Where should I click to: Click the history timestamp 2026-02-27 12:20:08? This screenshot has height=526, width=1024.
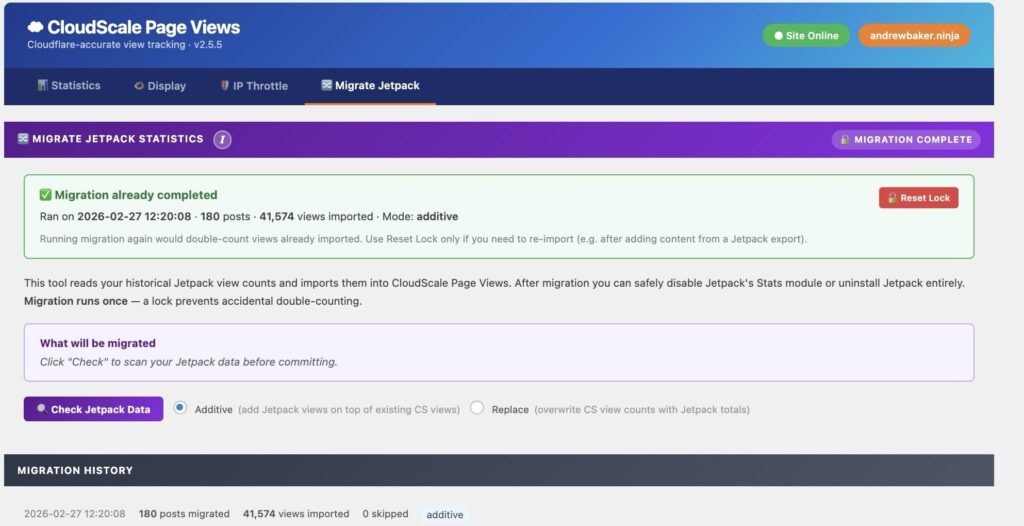(x=74, y=514)
